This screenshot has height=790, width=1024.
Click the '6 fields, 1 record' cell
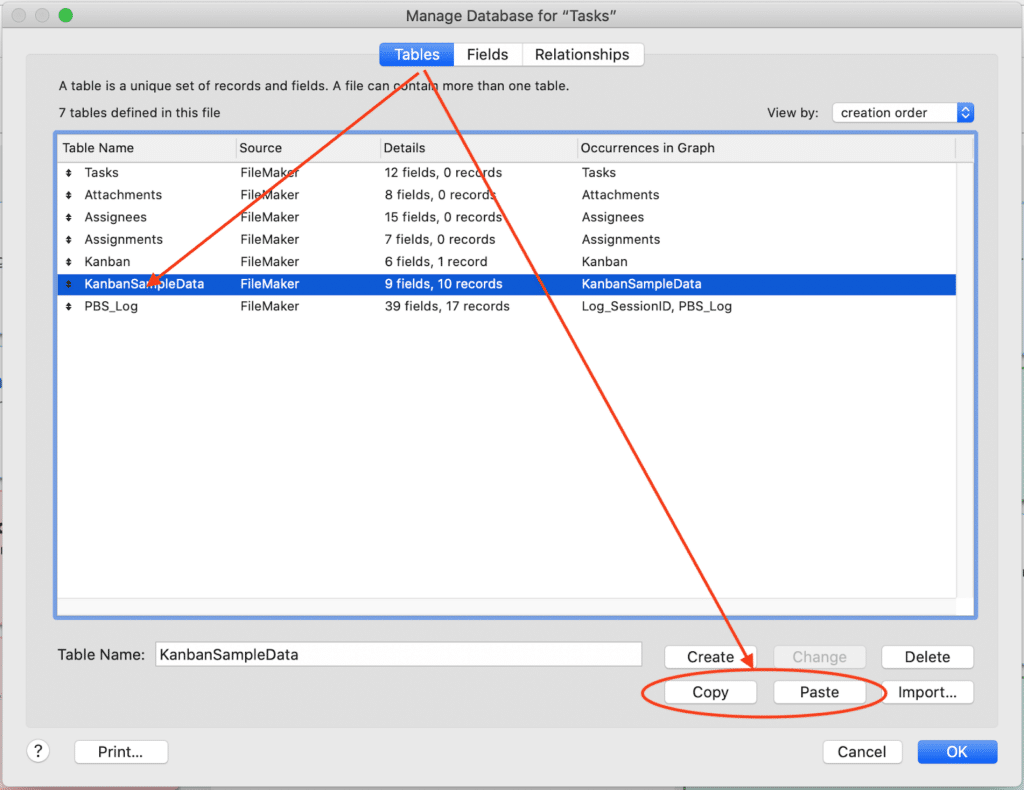coord(436,262)
